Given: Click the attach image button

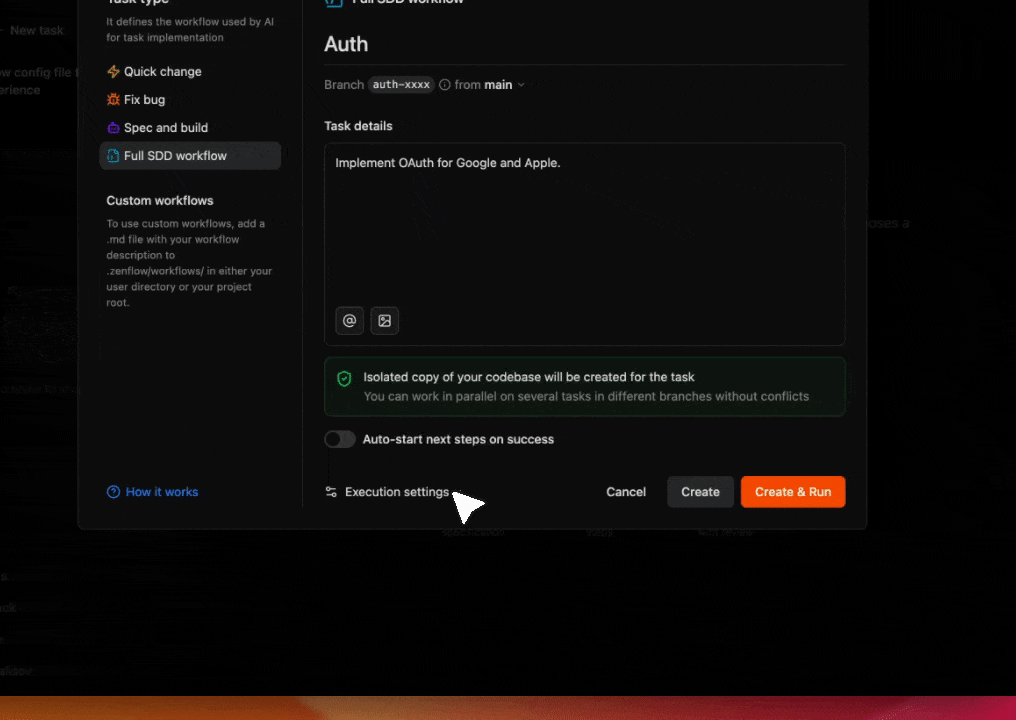Looking at the screenshot, I should [x=384, y=321].
